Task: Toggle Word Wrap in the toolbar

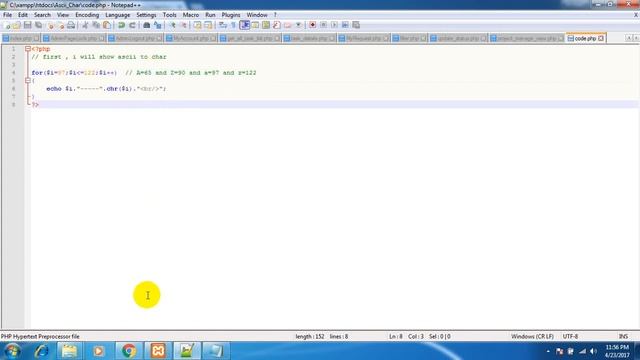Action: (x=222, y=25)
